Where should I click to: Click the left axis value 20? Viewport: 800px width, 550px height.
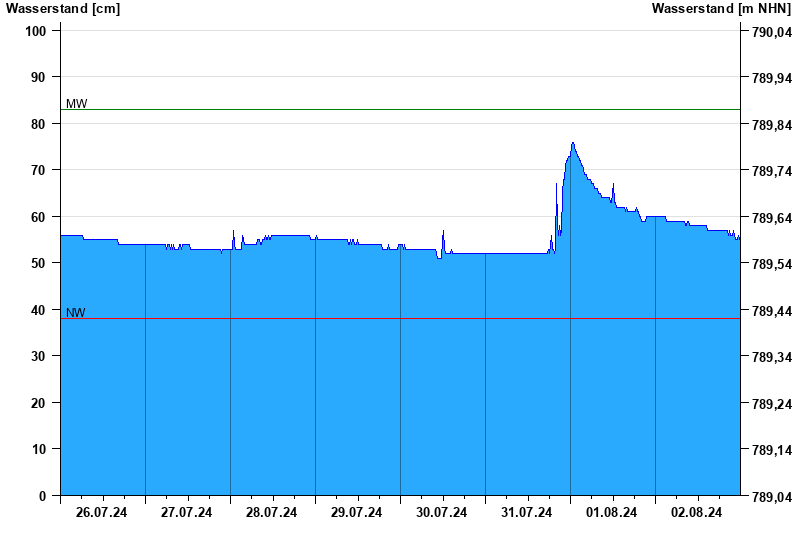[39, 403]
